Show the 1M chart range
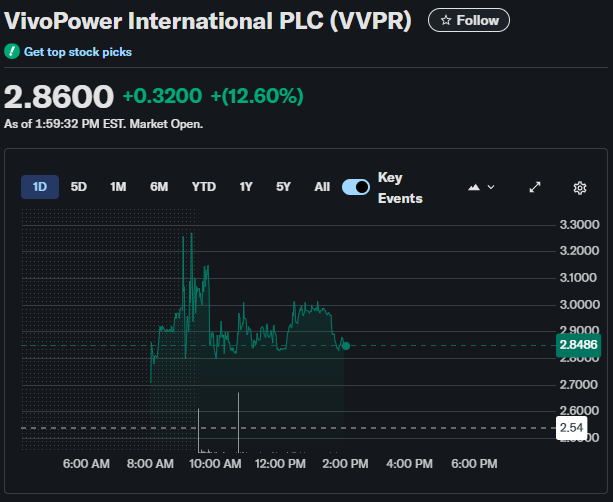613x502 pixels. tap(118, 187)
